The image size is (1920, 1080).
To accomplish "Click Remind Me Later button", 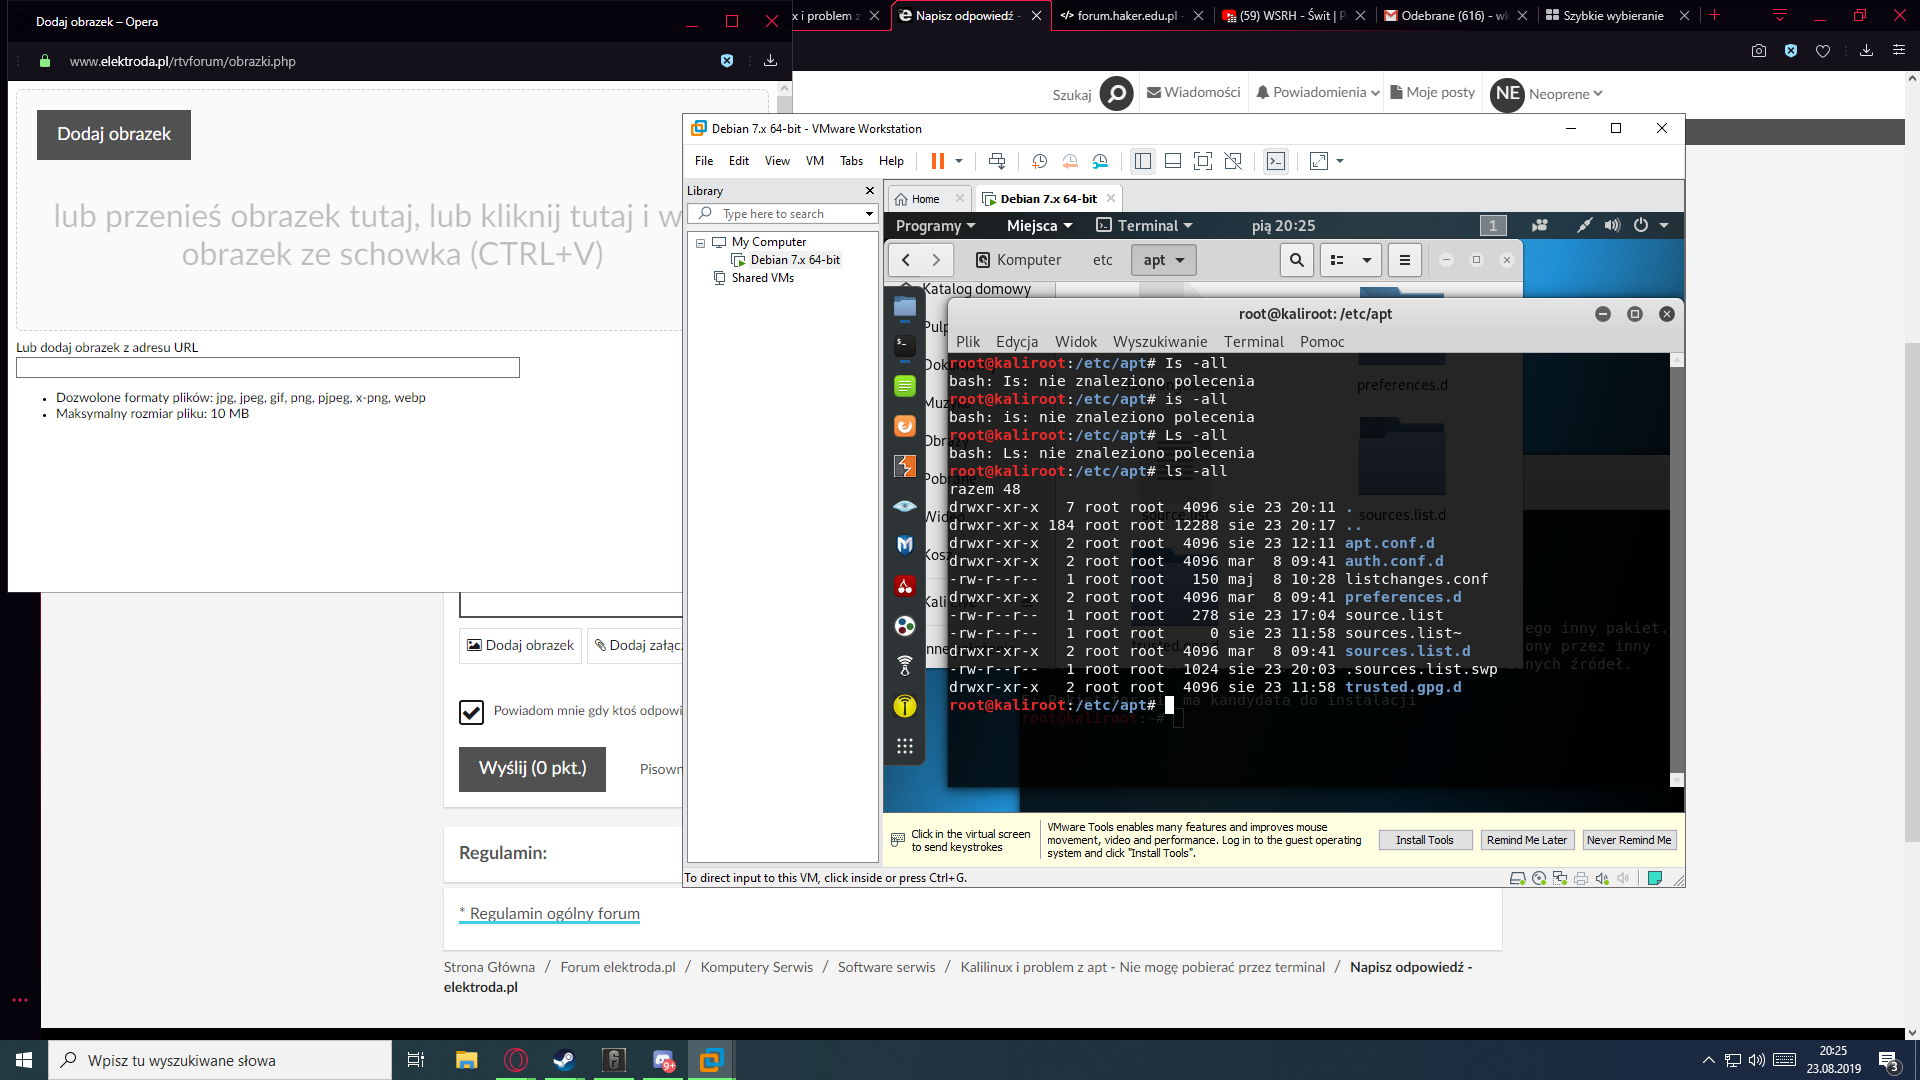I will 1526,840.
